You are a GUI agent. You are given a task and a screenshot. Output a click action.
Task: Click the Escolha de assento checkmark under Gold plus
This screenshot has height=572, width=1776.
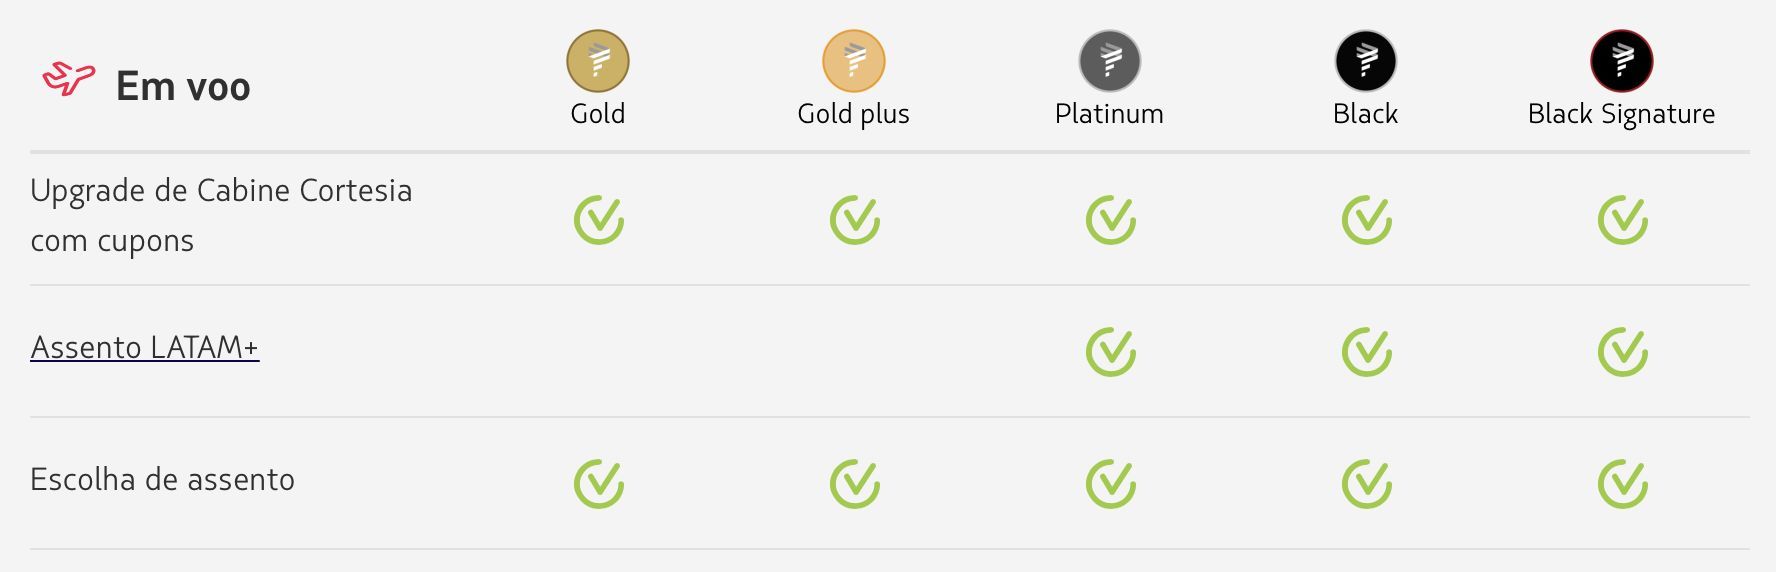(855, 484)
